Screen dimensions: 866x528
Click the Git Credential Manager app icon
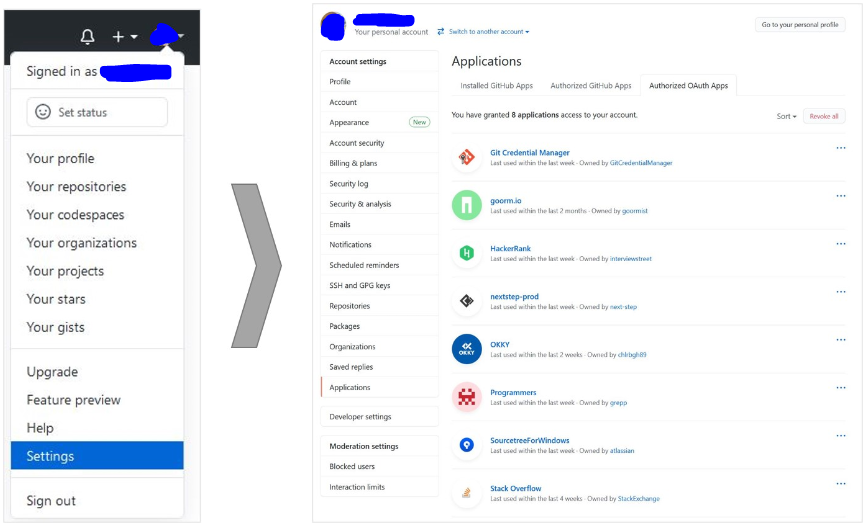467,157
